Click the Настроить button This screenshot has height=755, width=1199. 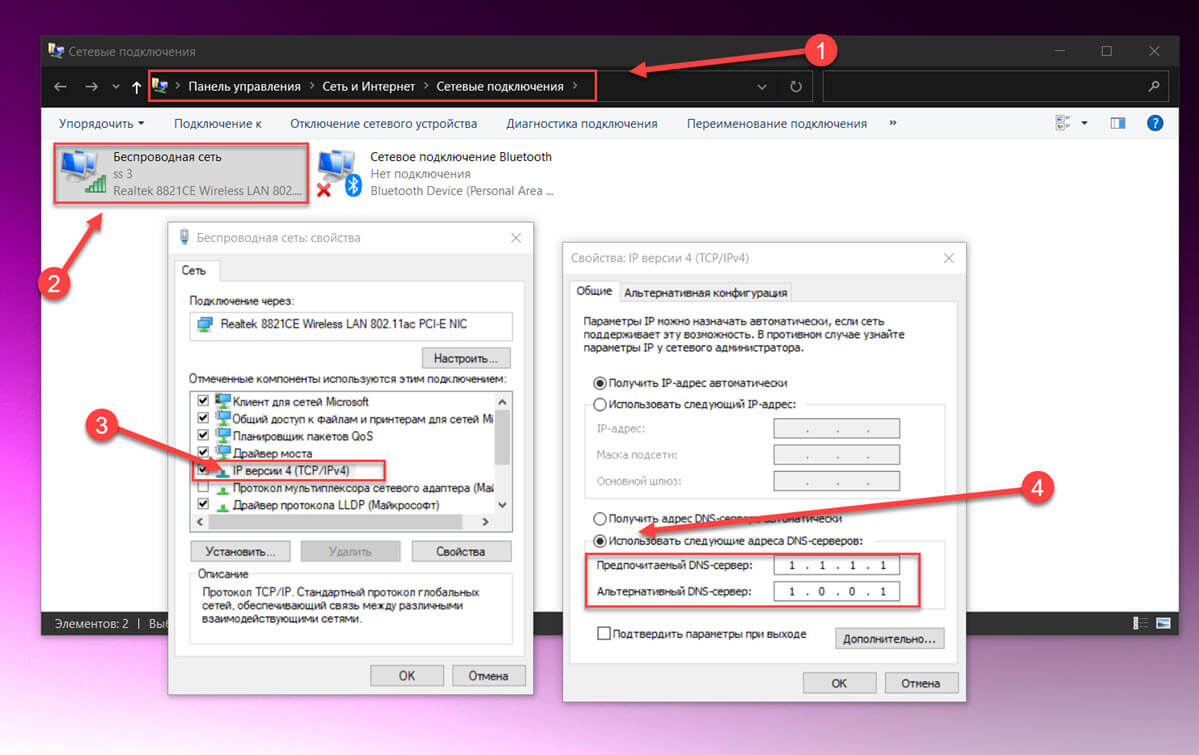[466, 358]
